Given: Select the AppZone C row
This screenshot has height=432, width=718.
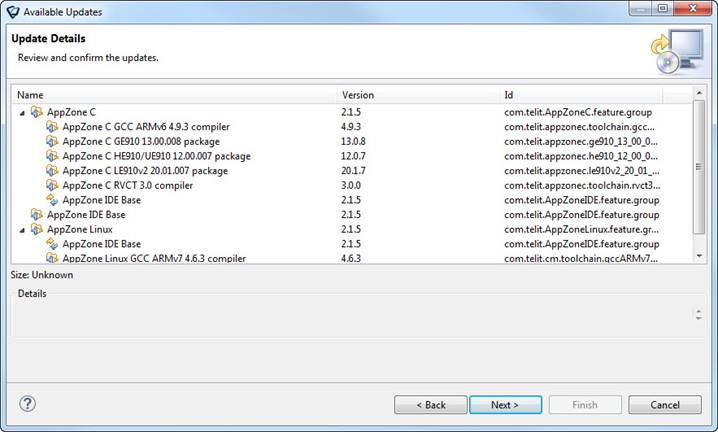Looking at the screenshot, I should [x=352, y=112].
